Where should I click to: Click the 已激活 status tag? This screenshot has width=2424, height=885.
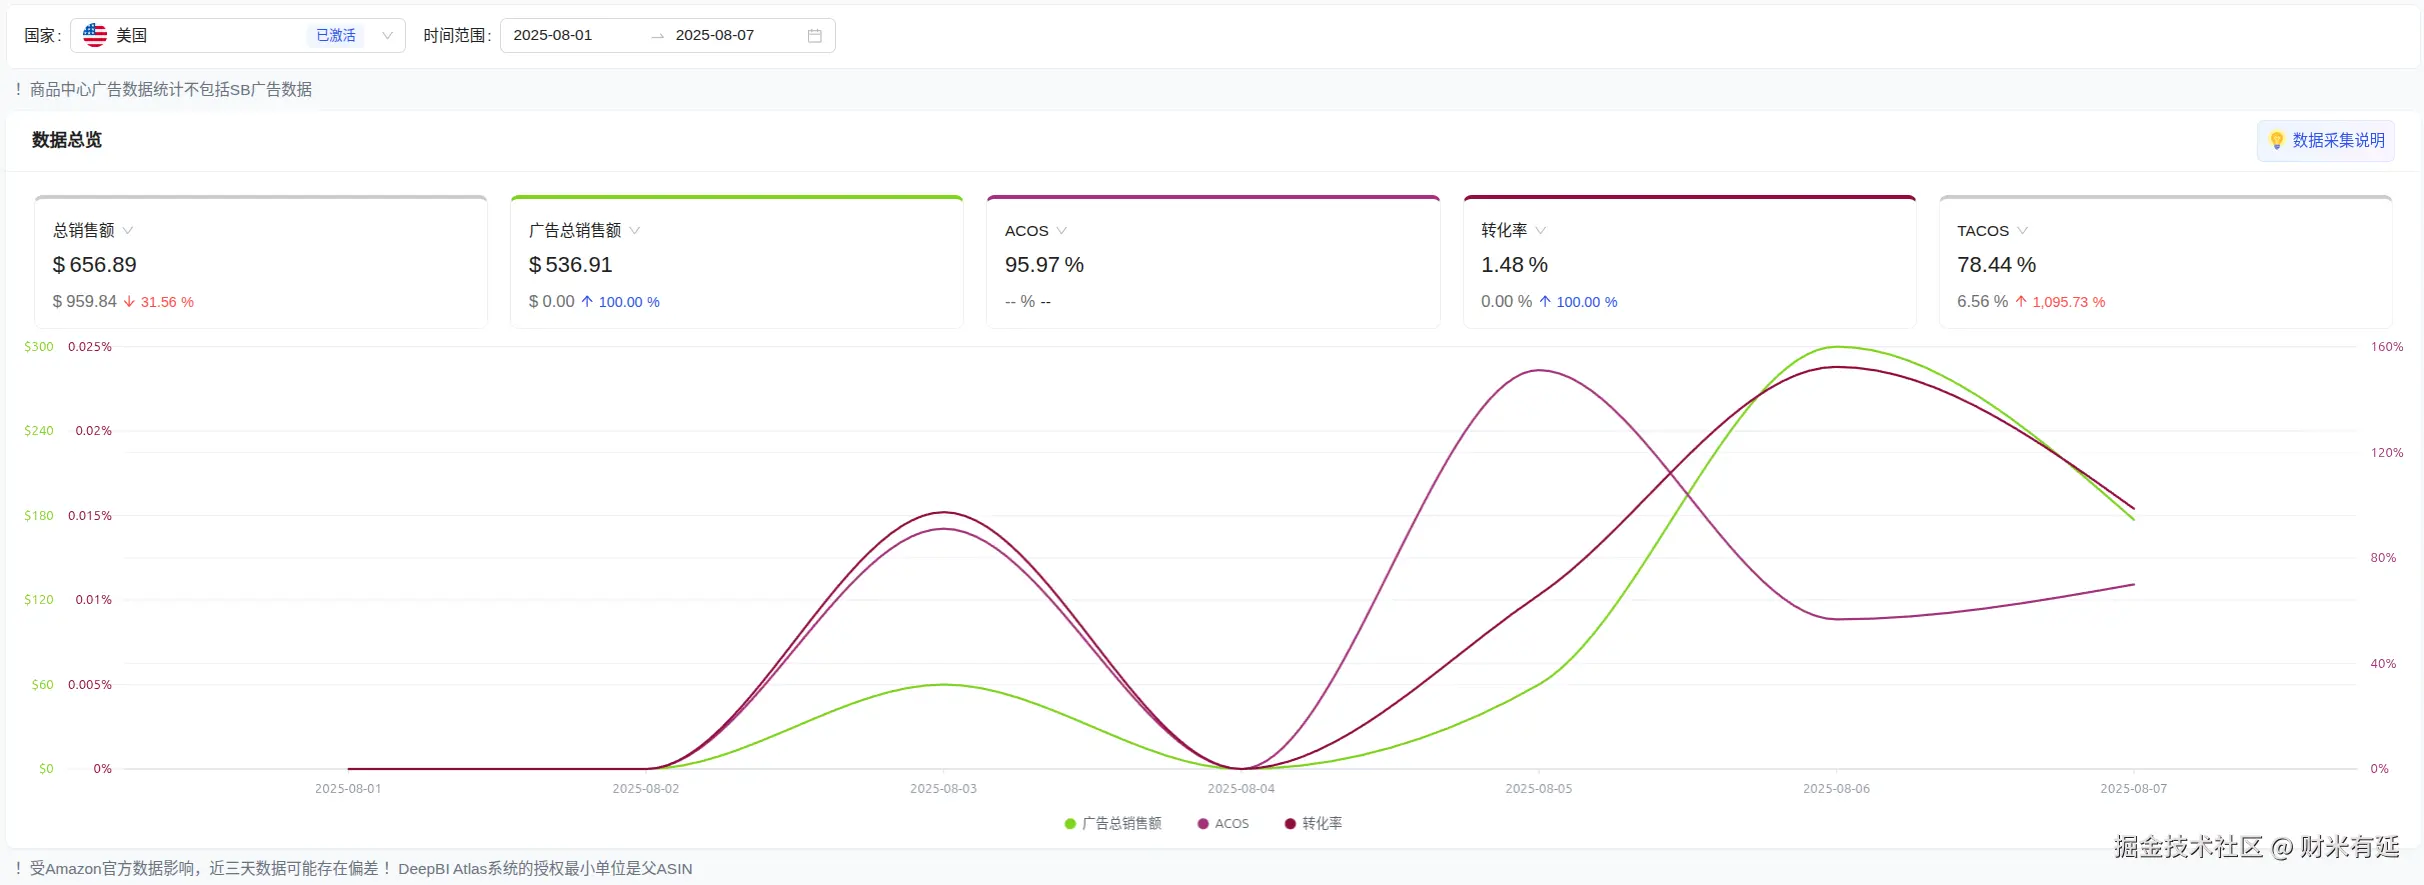(336, 36)
